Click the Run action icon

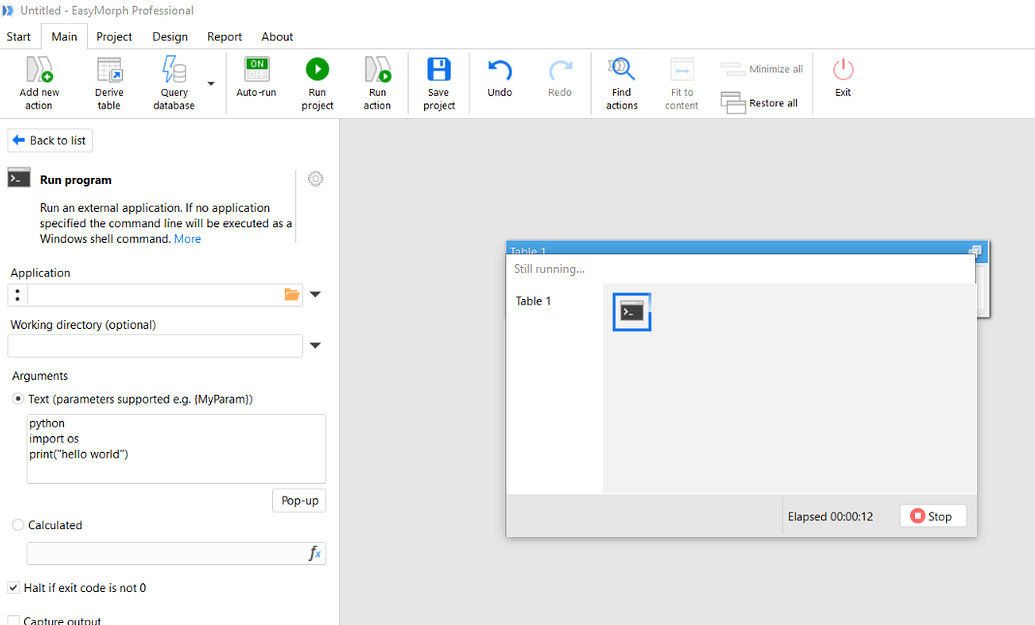378,69
